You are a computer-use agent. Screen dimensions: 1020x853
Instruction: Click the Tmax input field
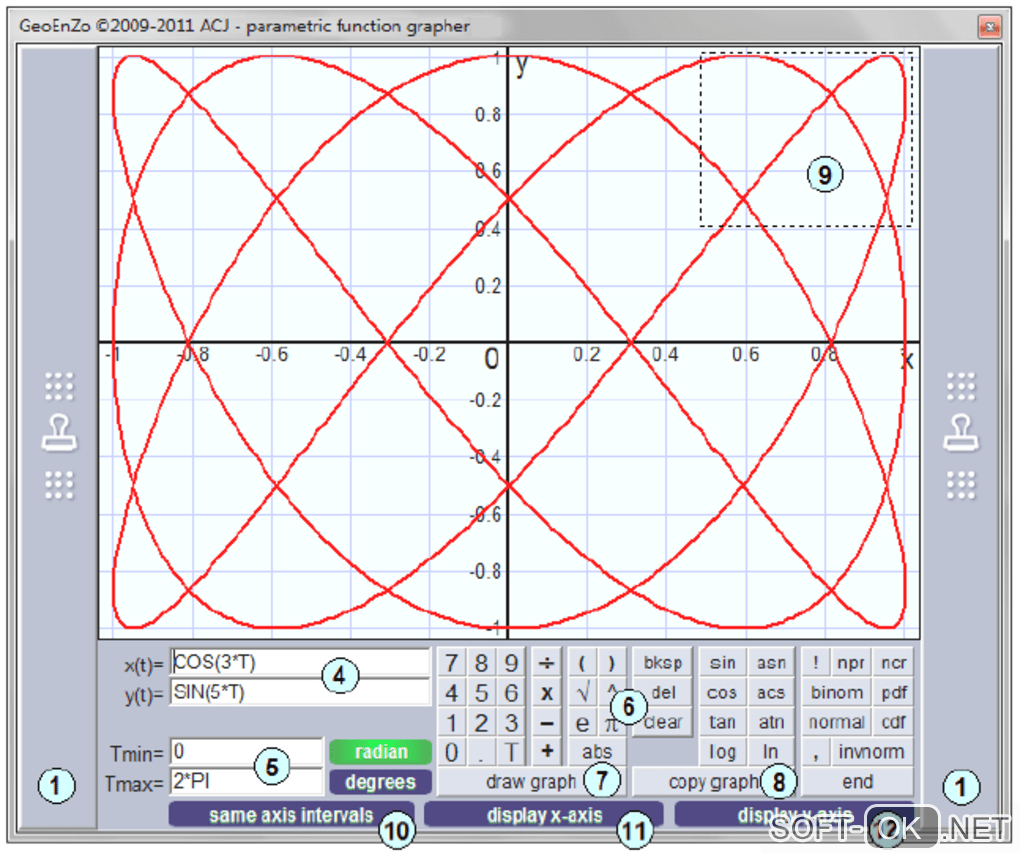247,781
